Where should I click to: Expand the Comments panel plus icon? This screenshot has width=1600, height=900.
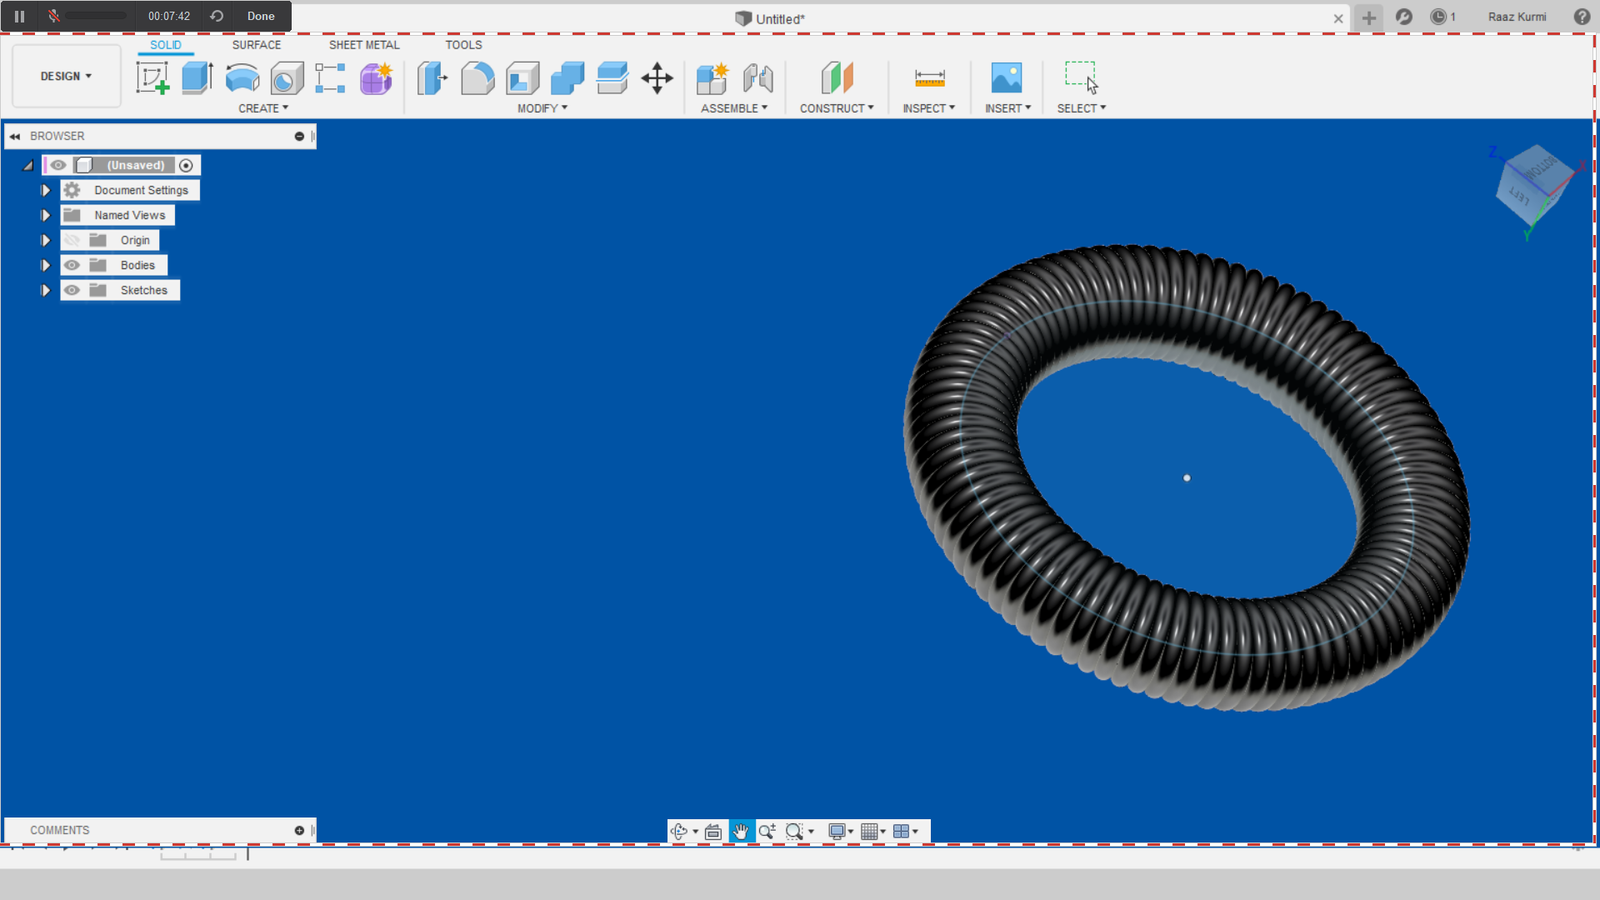click(299, 830)
